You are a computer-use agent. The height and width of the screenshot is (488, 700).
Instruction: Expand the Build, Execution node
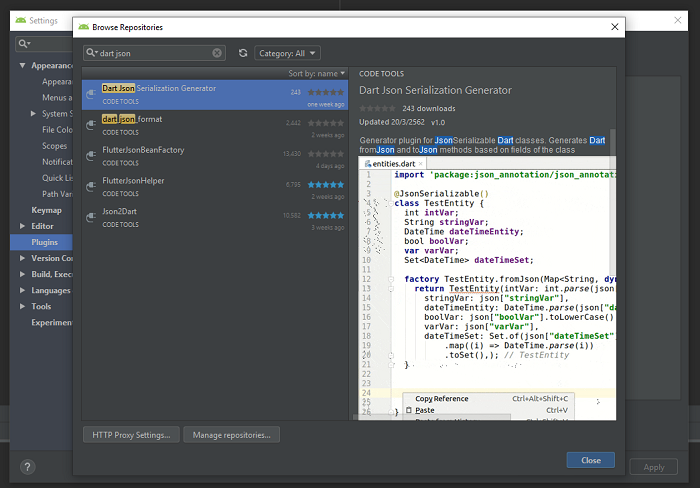point(22,274)
